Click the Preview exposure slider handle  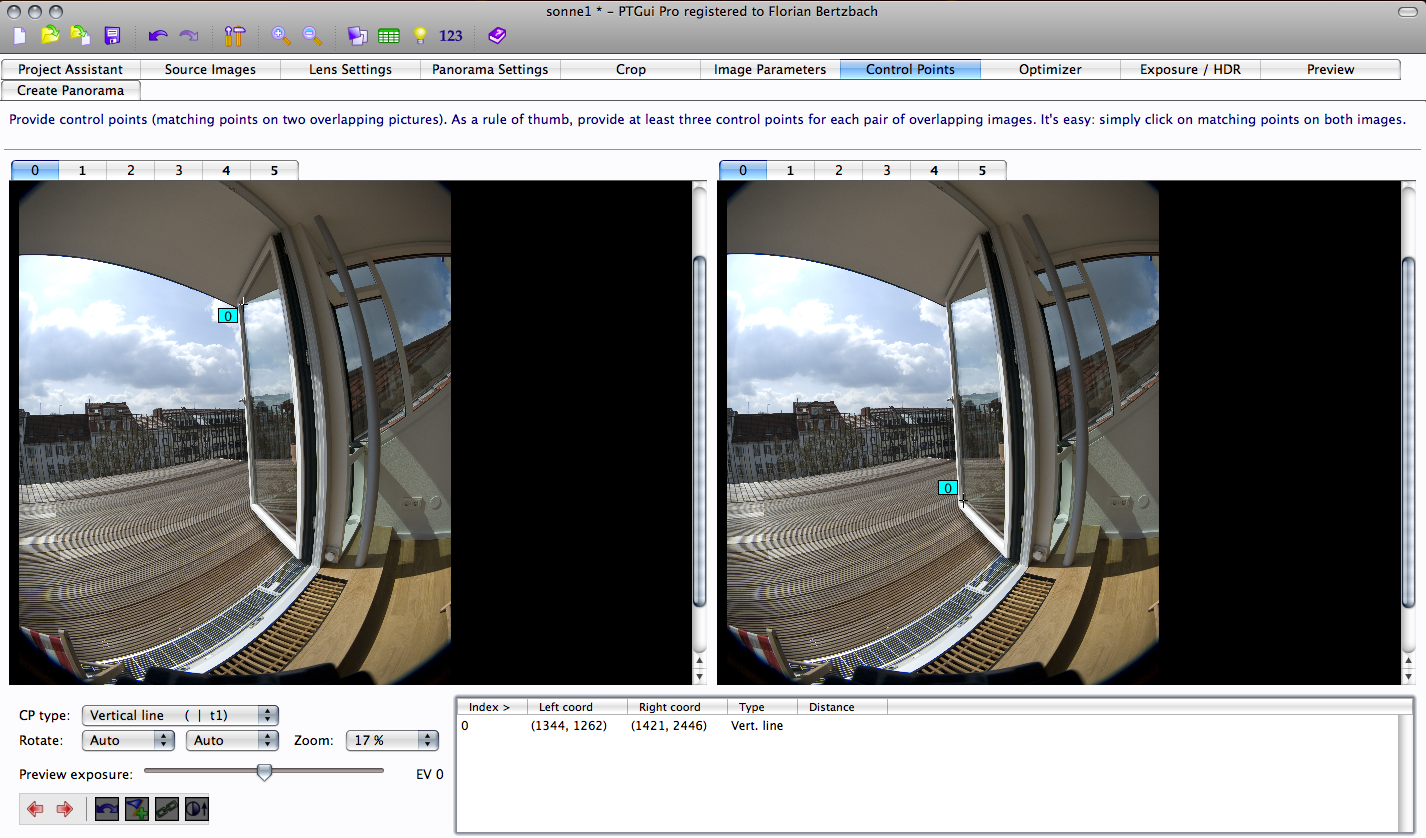coord(264,772)
